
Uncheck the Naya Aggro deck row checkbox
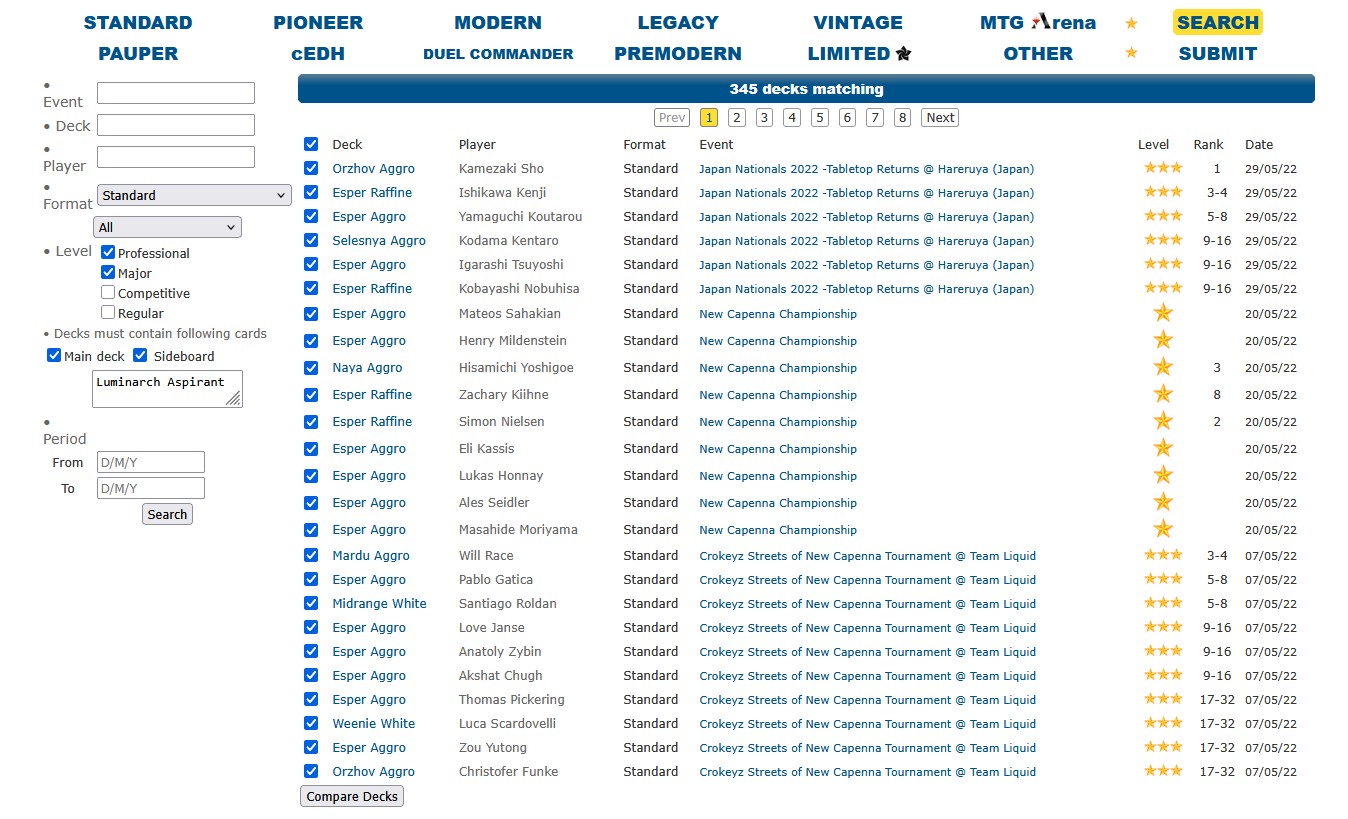click(311, 367)
